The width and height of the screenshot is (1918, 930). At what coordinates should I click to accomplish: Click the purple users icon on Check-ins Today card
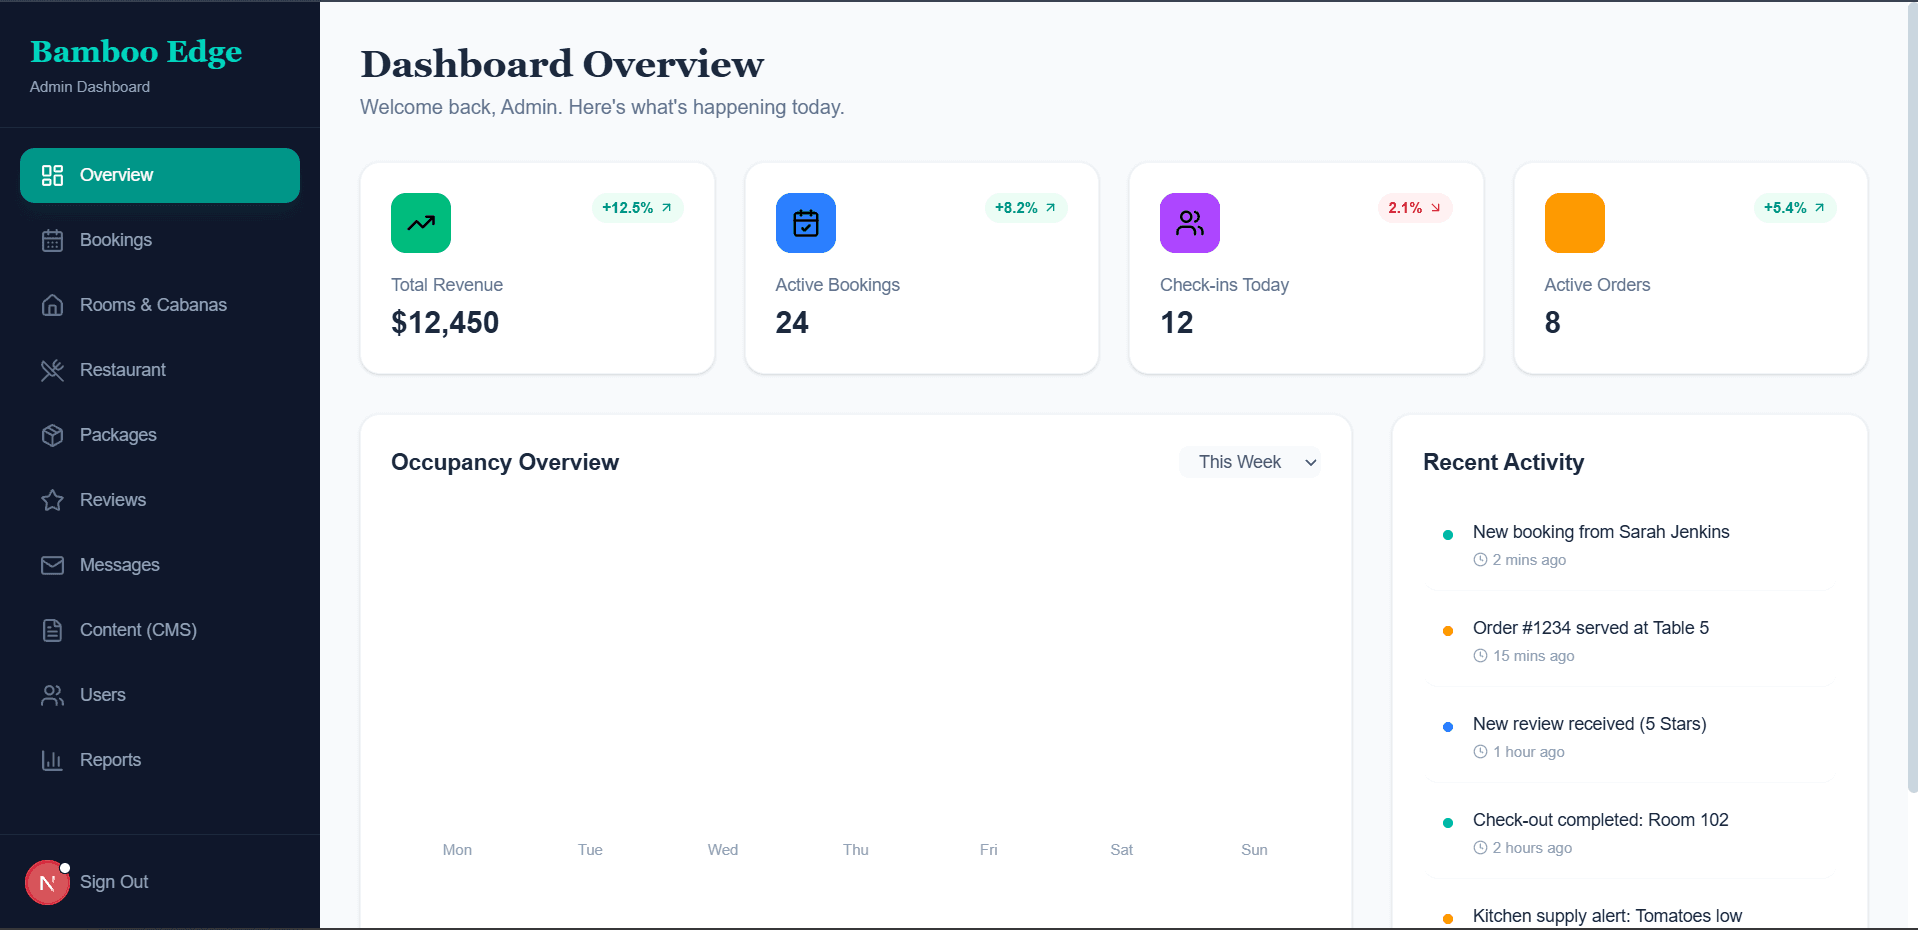[1188, 222]
